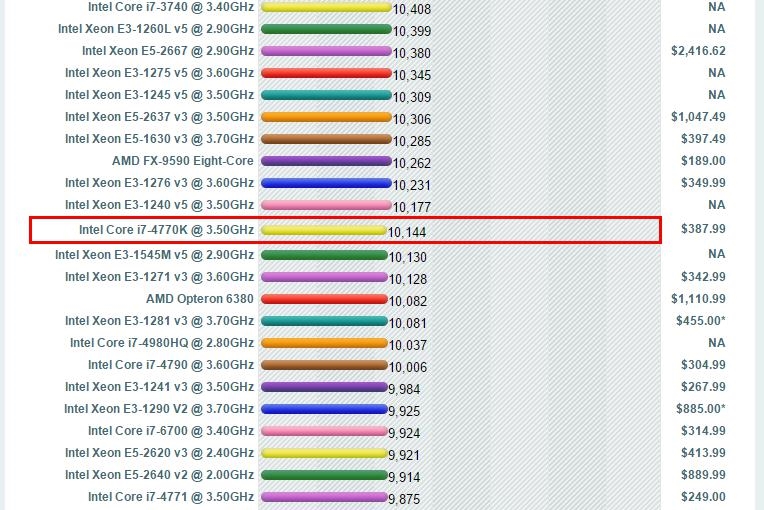Image resolution: width=764 pixels, height=510 pixels.
Task: Open Intel Xeon E3-1241 v3 @ 3.50GHz
Action: point(159,387)
